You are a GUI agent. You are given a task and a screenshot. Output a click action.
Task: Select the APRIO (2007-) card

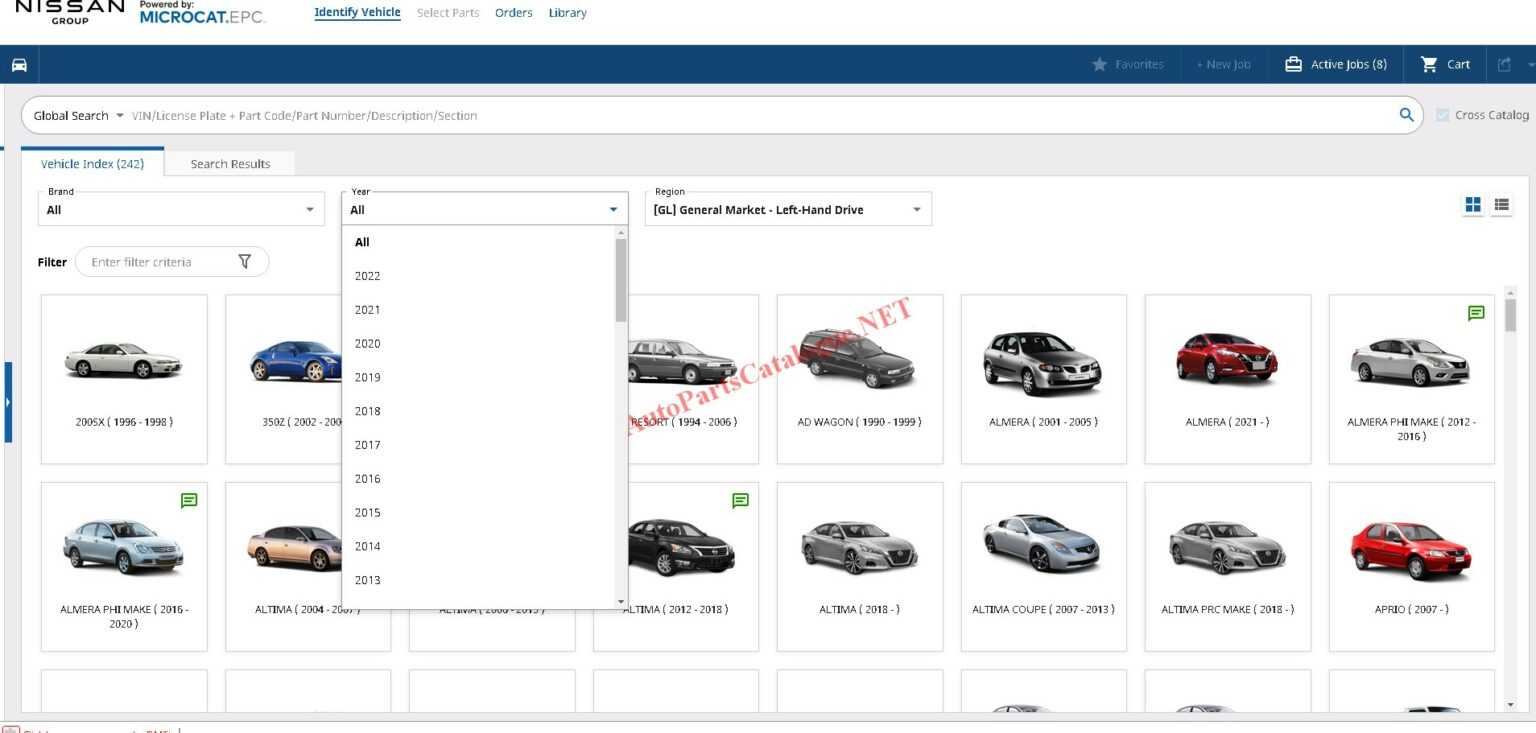(x=1412, y=567)
